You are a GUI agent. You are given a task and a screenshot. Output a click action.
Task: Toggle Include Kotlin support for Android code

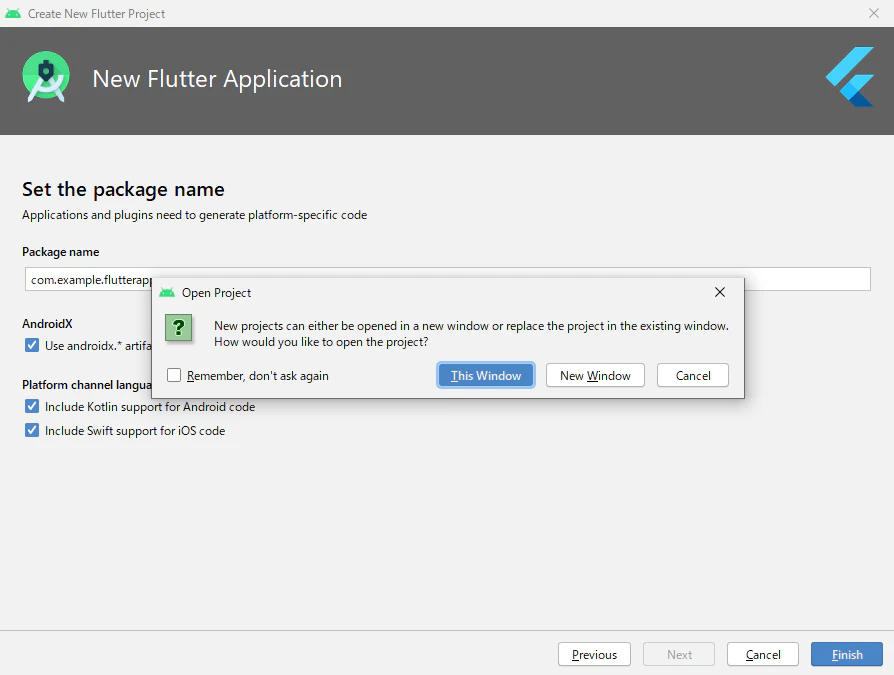[32, 406]
